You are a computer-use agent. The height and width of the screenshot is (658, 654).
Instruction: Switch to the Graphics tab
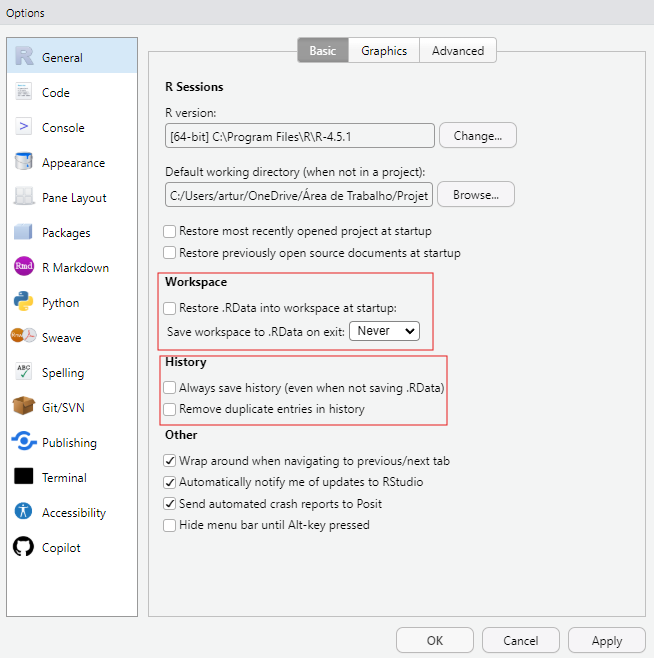(x=384, y=51)
